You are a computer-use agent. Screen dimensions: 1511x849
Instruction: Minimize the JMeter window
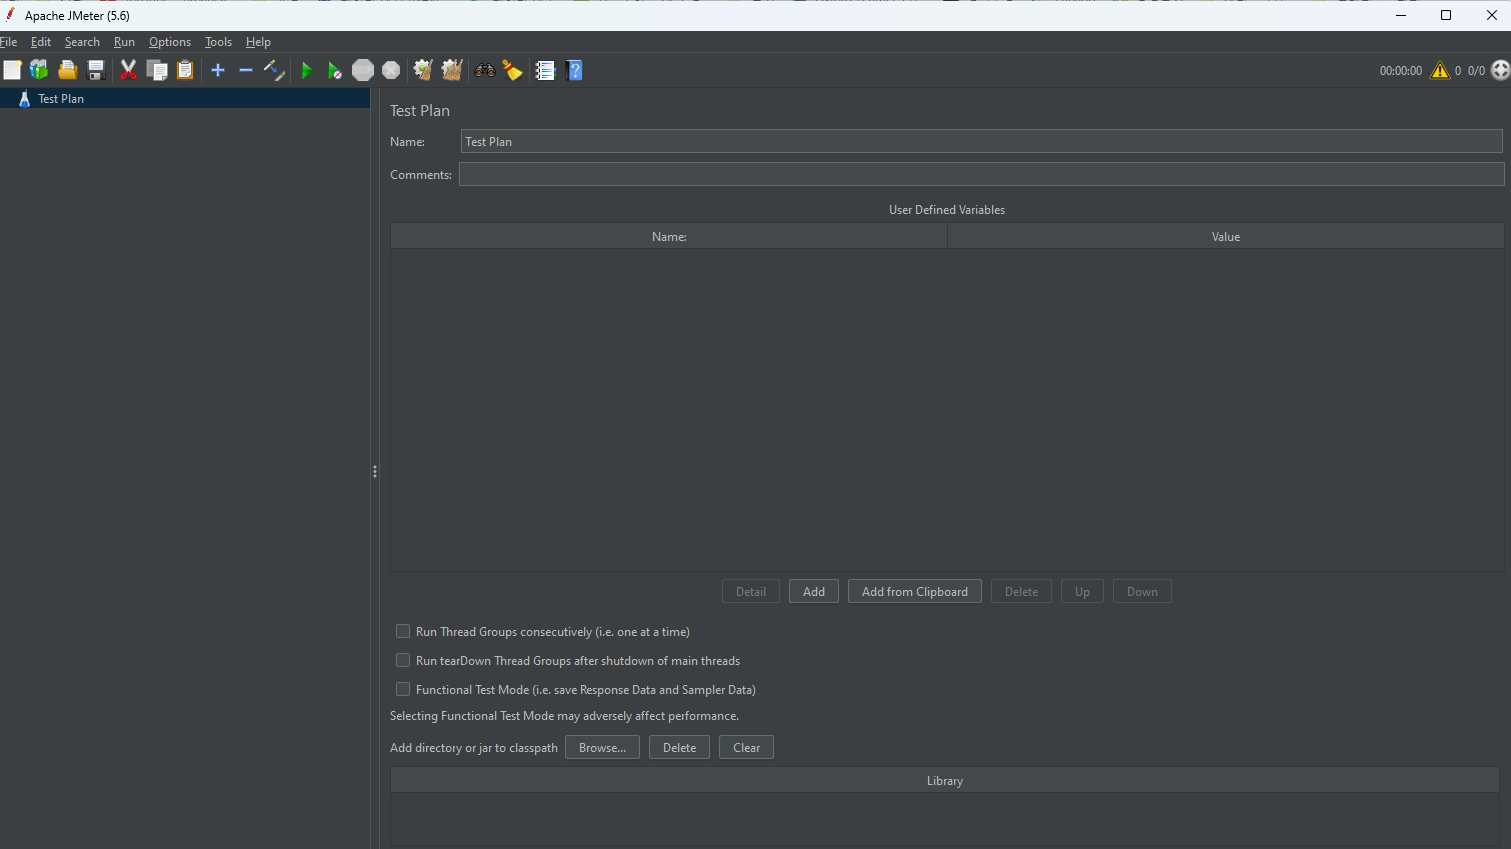(1401, 15)
